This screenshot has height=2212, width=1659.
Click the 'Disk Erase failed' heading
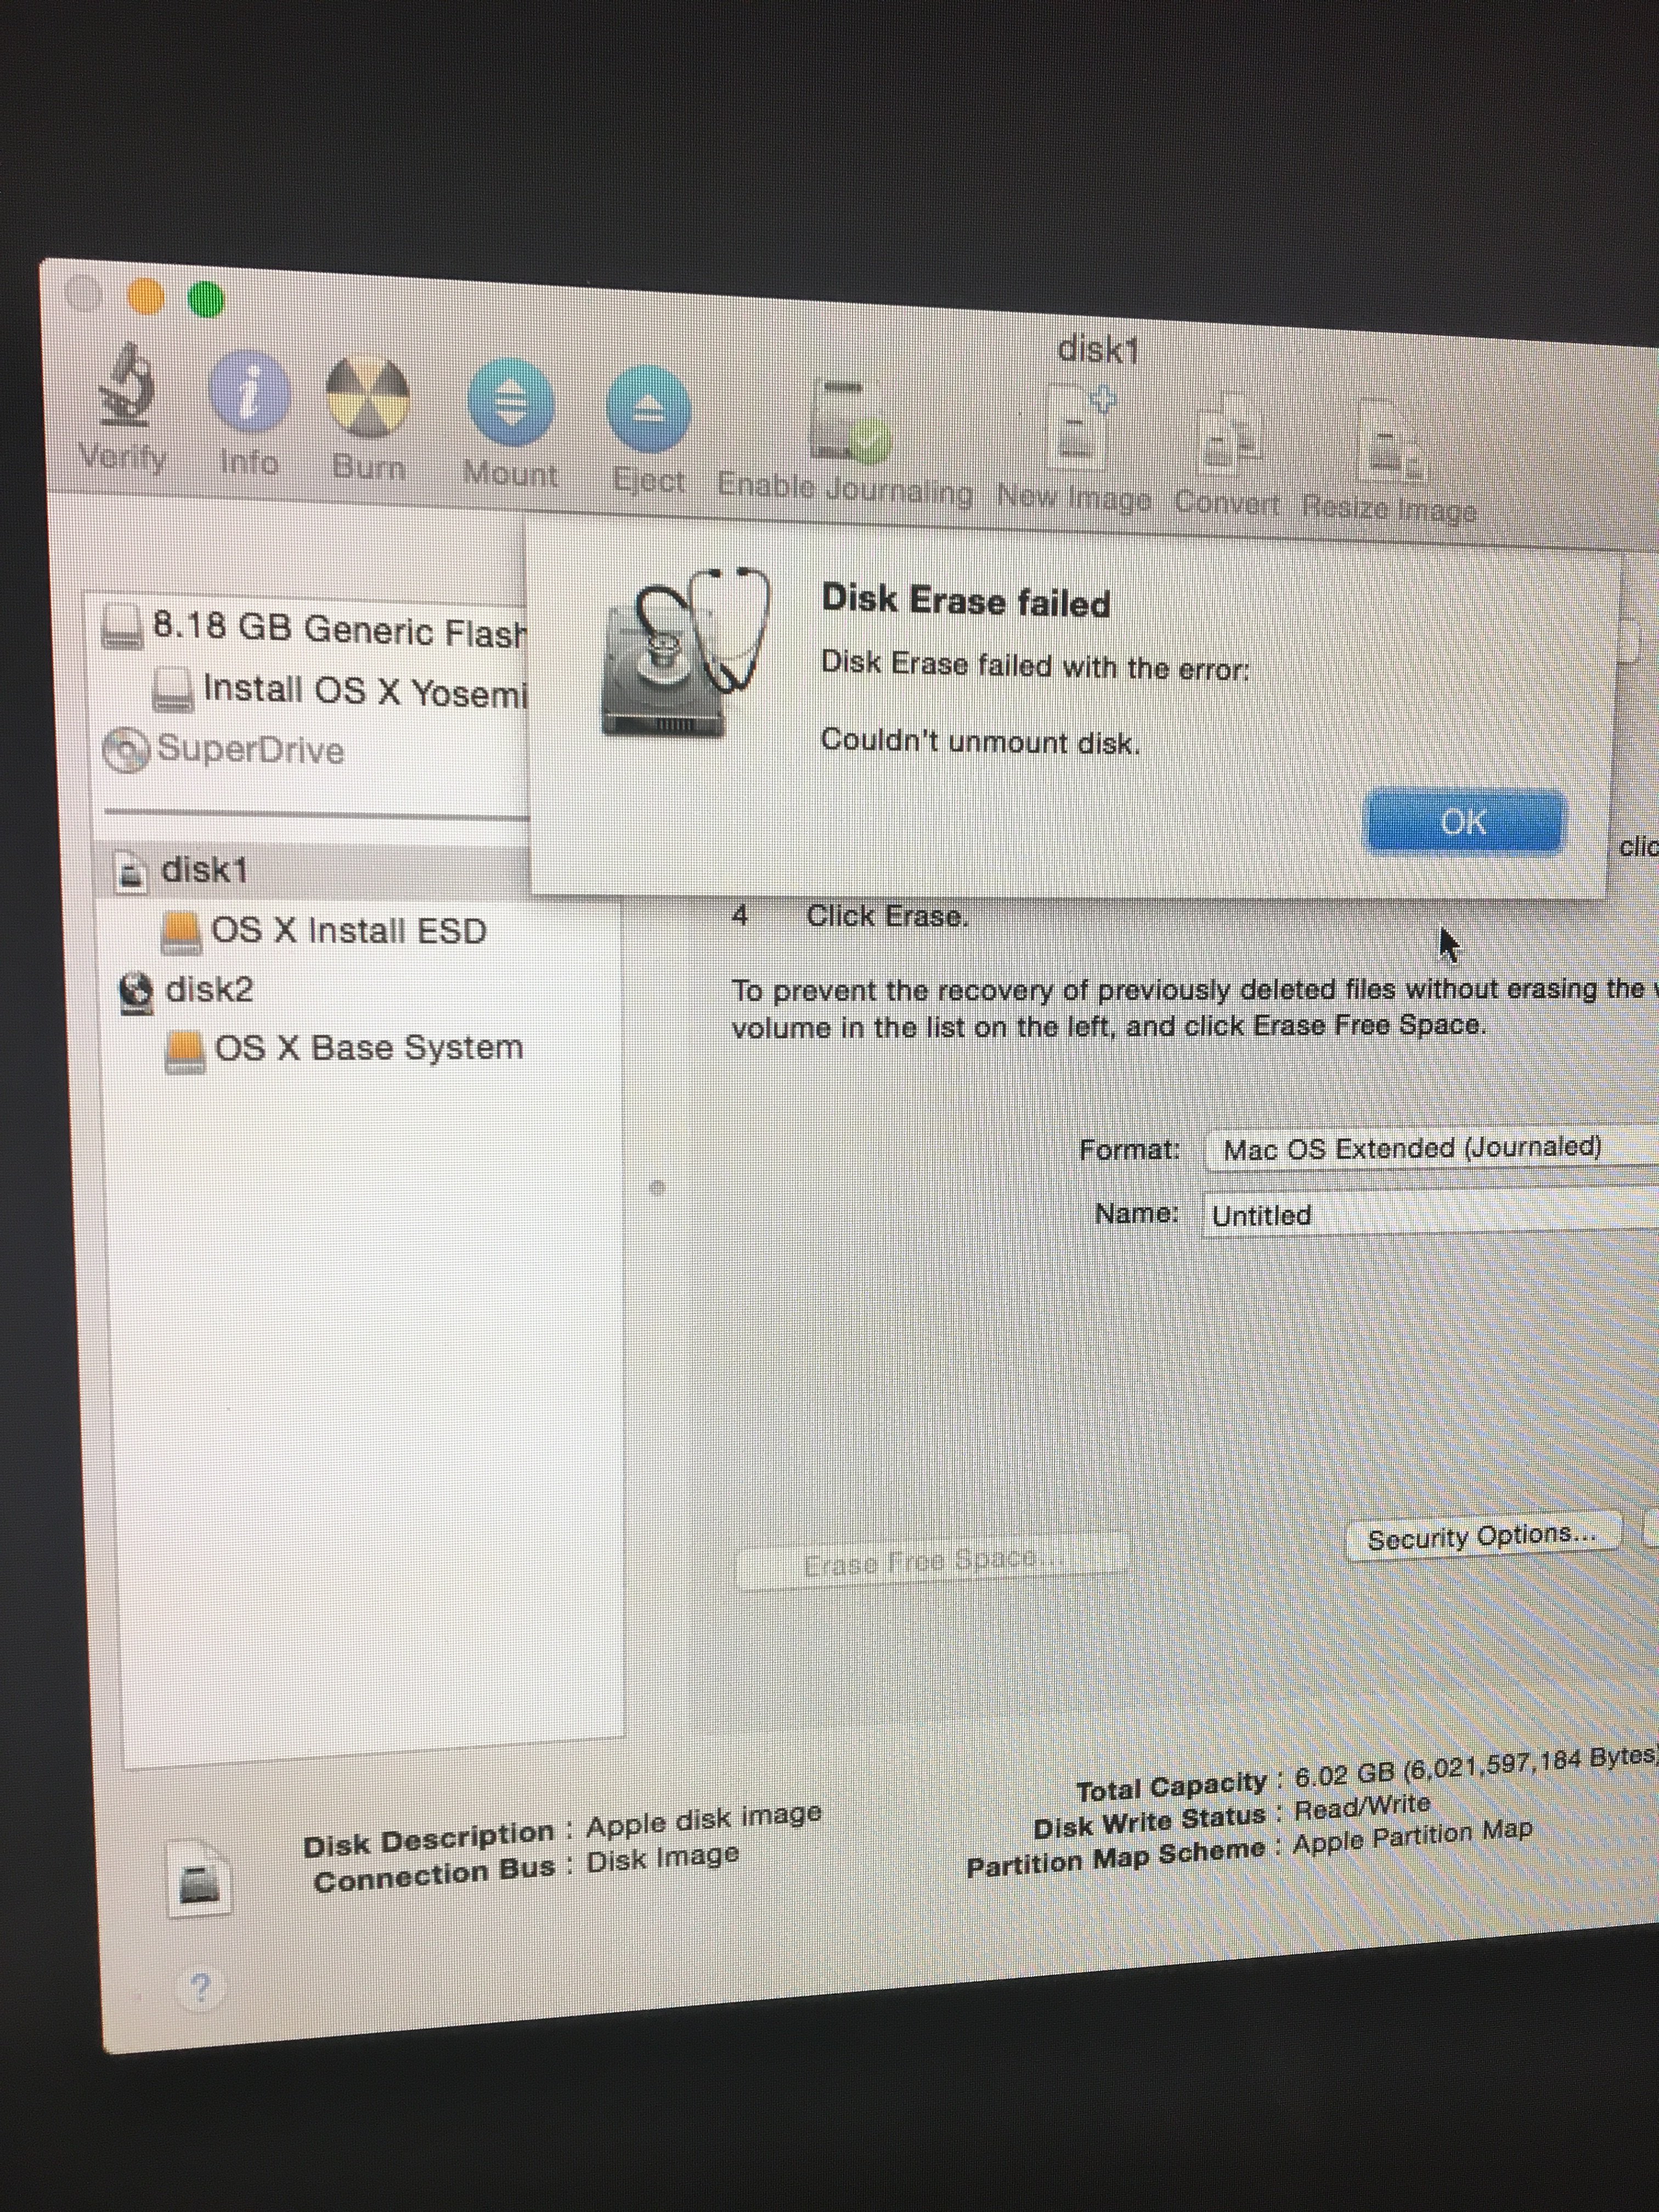click(x=966, y=601)
